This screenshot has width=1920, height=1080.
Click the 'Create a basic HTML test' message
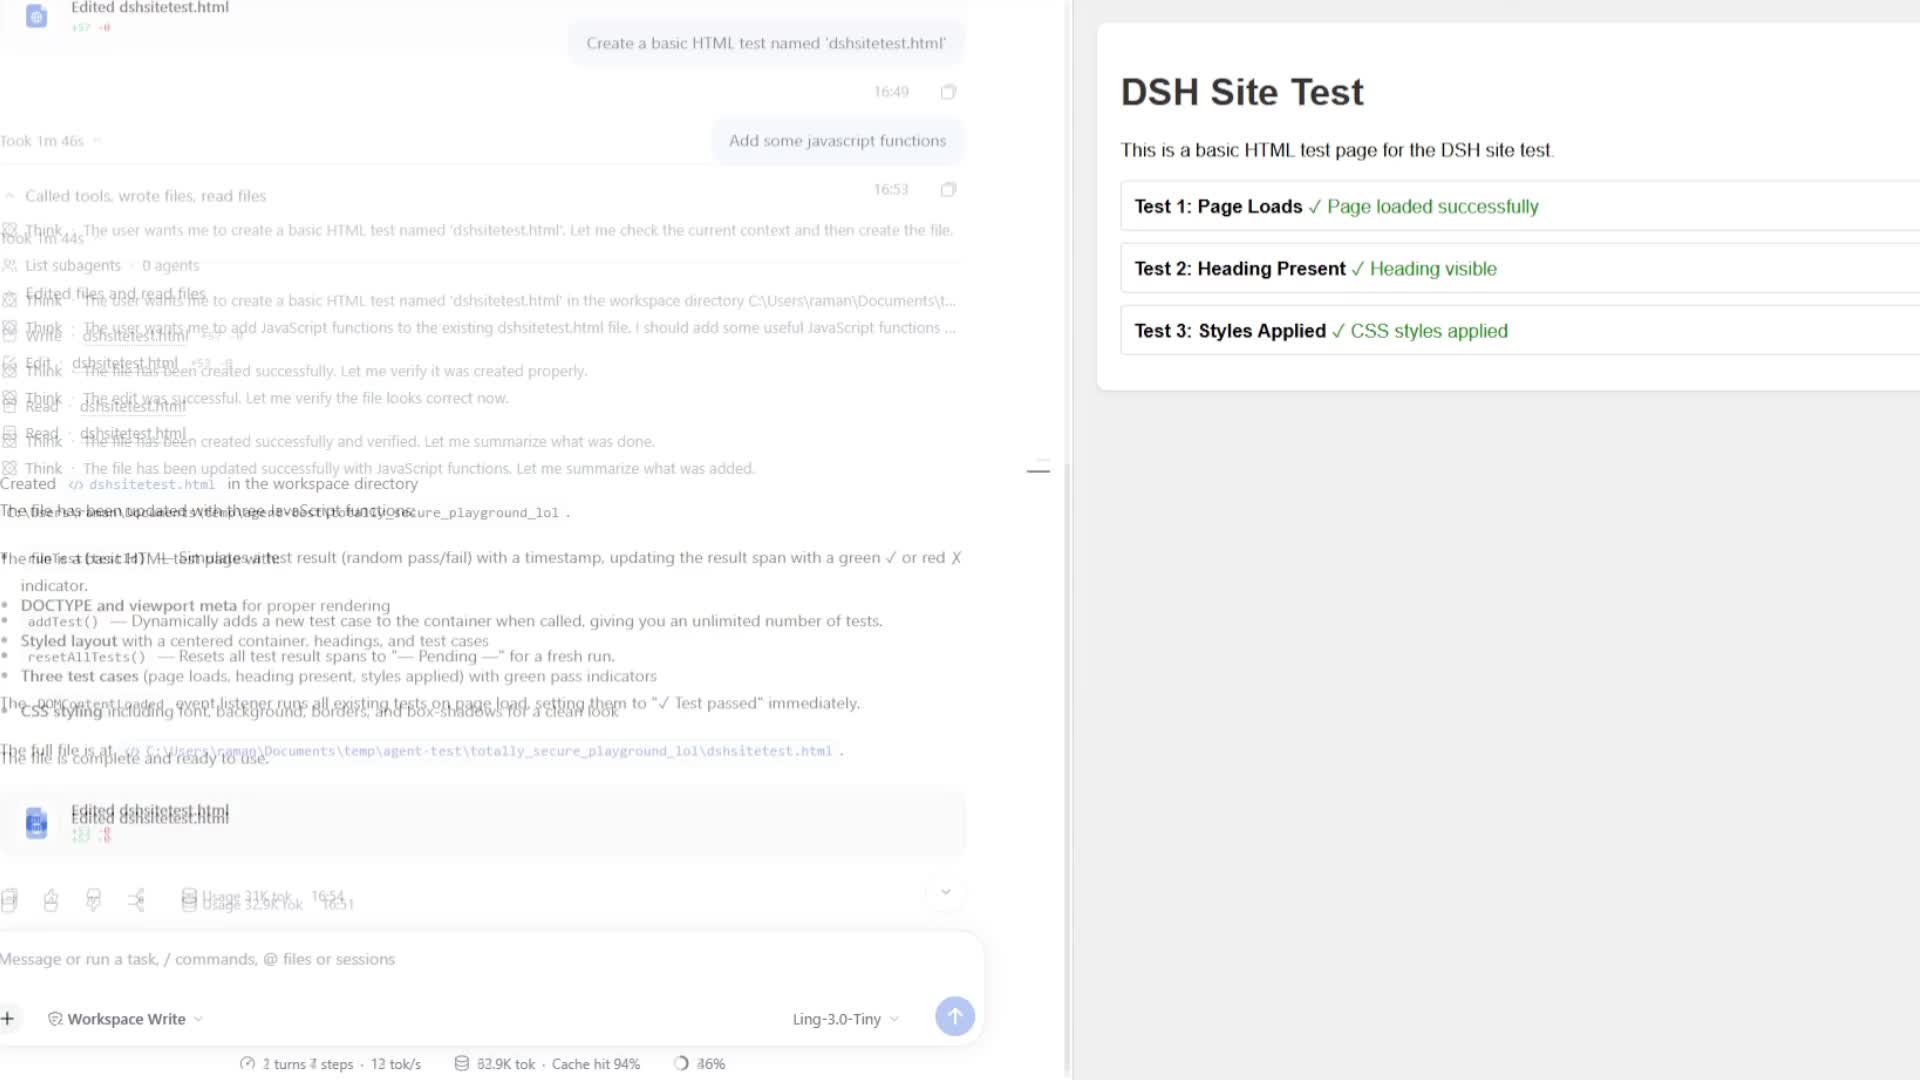click(766, 43)
